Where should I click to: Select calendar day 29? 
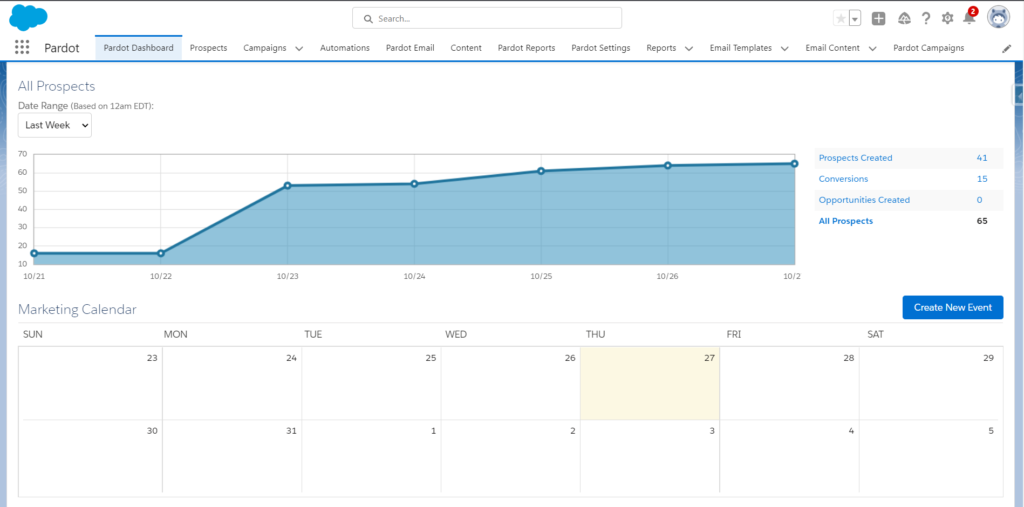click(x=929, y=383)
